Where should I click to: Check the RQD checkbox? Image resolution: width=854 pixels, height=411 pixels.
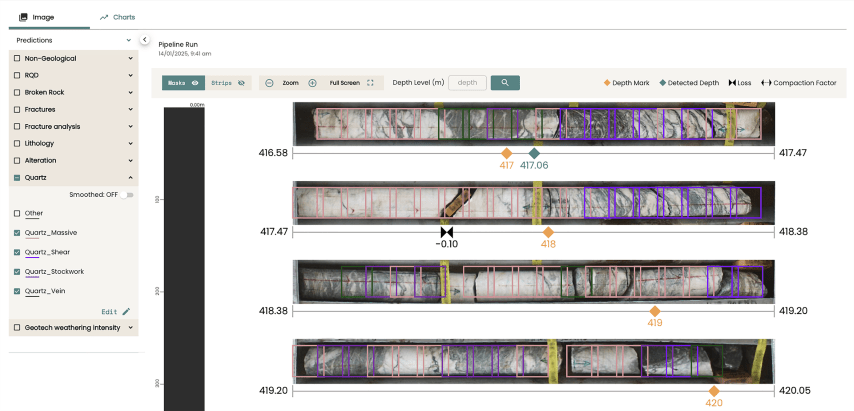point(17,75)
